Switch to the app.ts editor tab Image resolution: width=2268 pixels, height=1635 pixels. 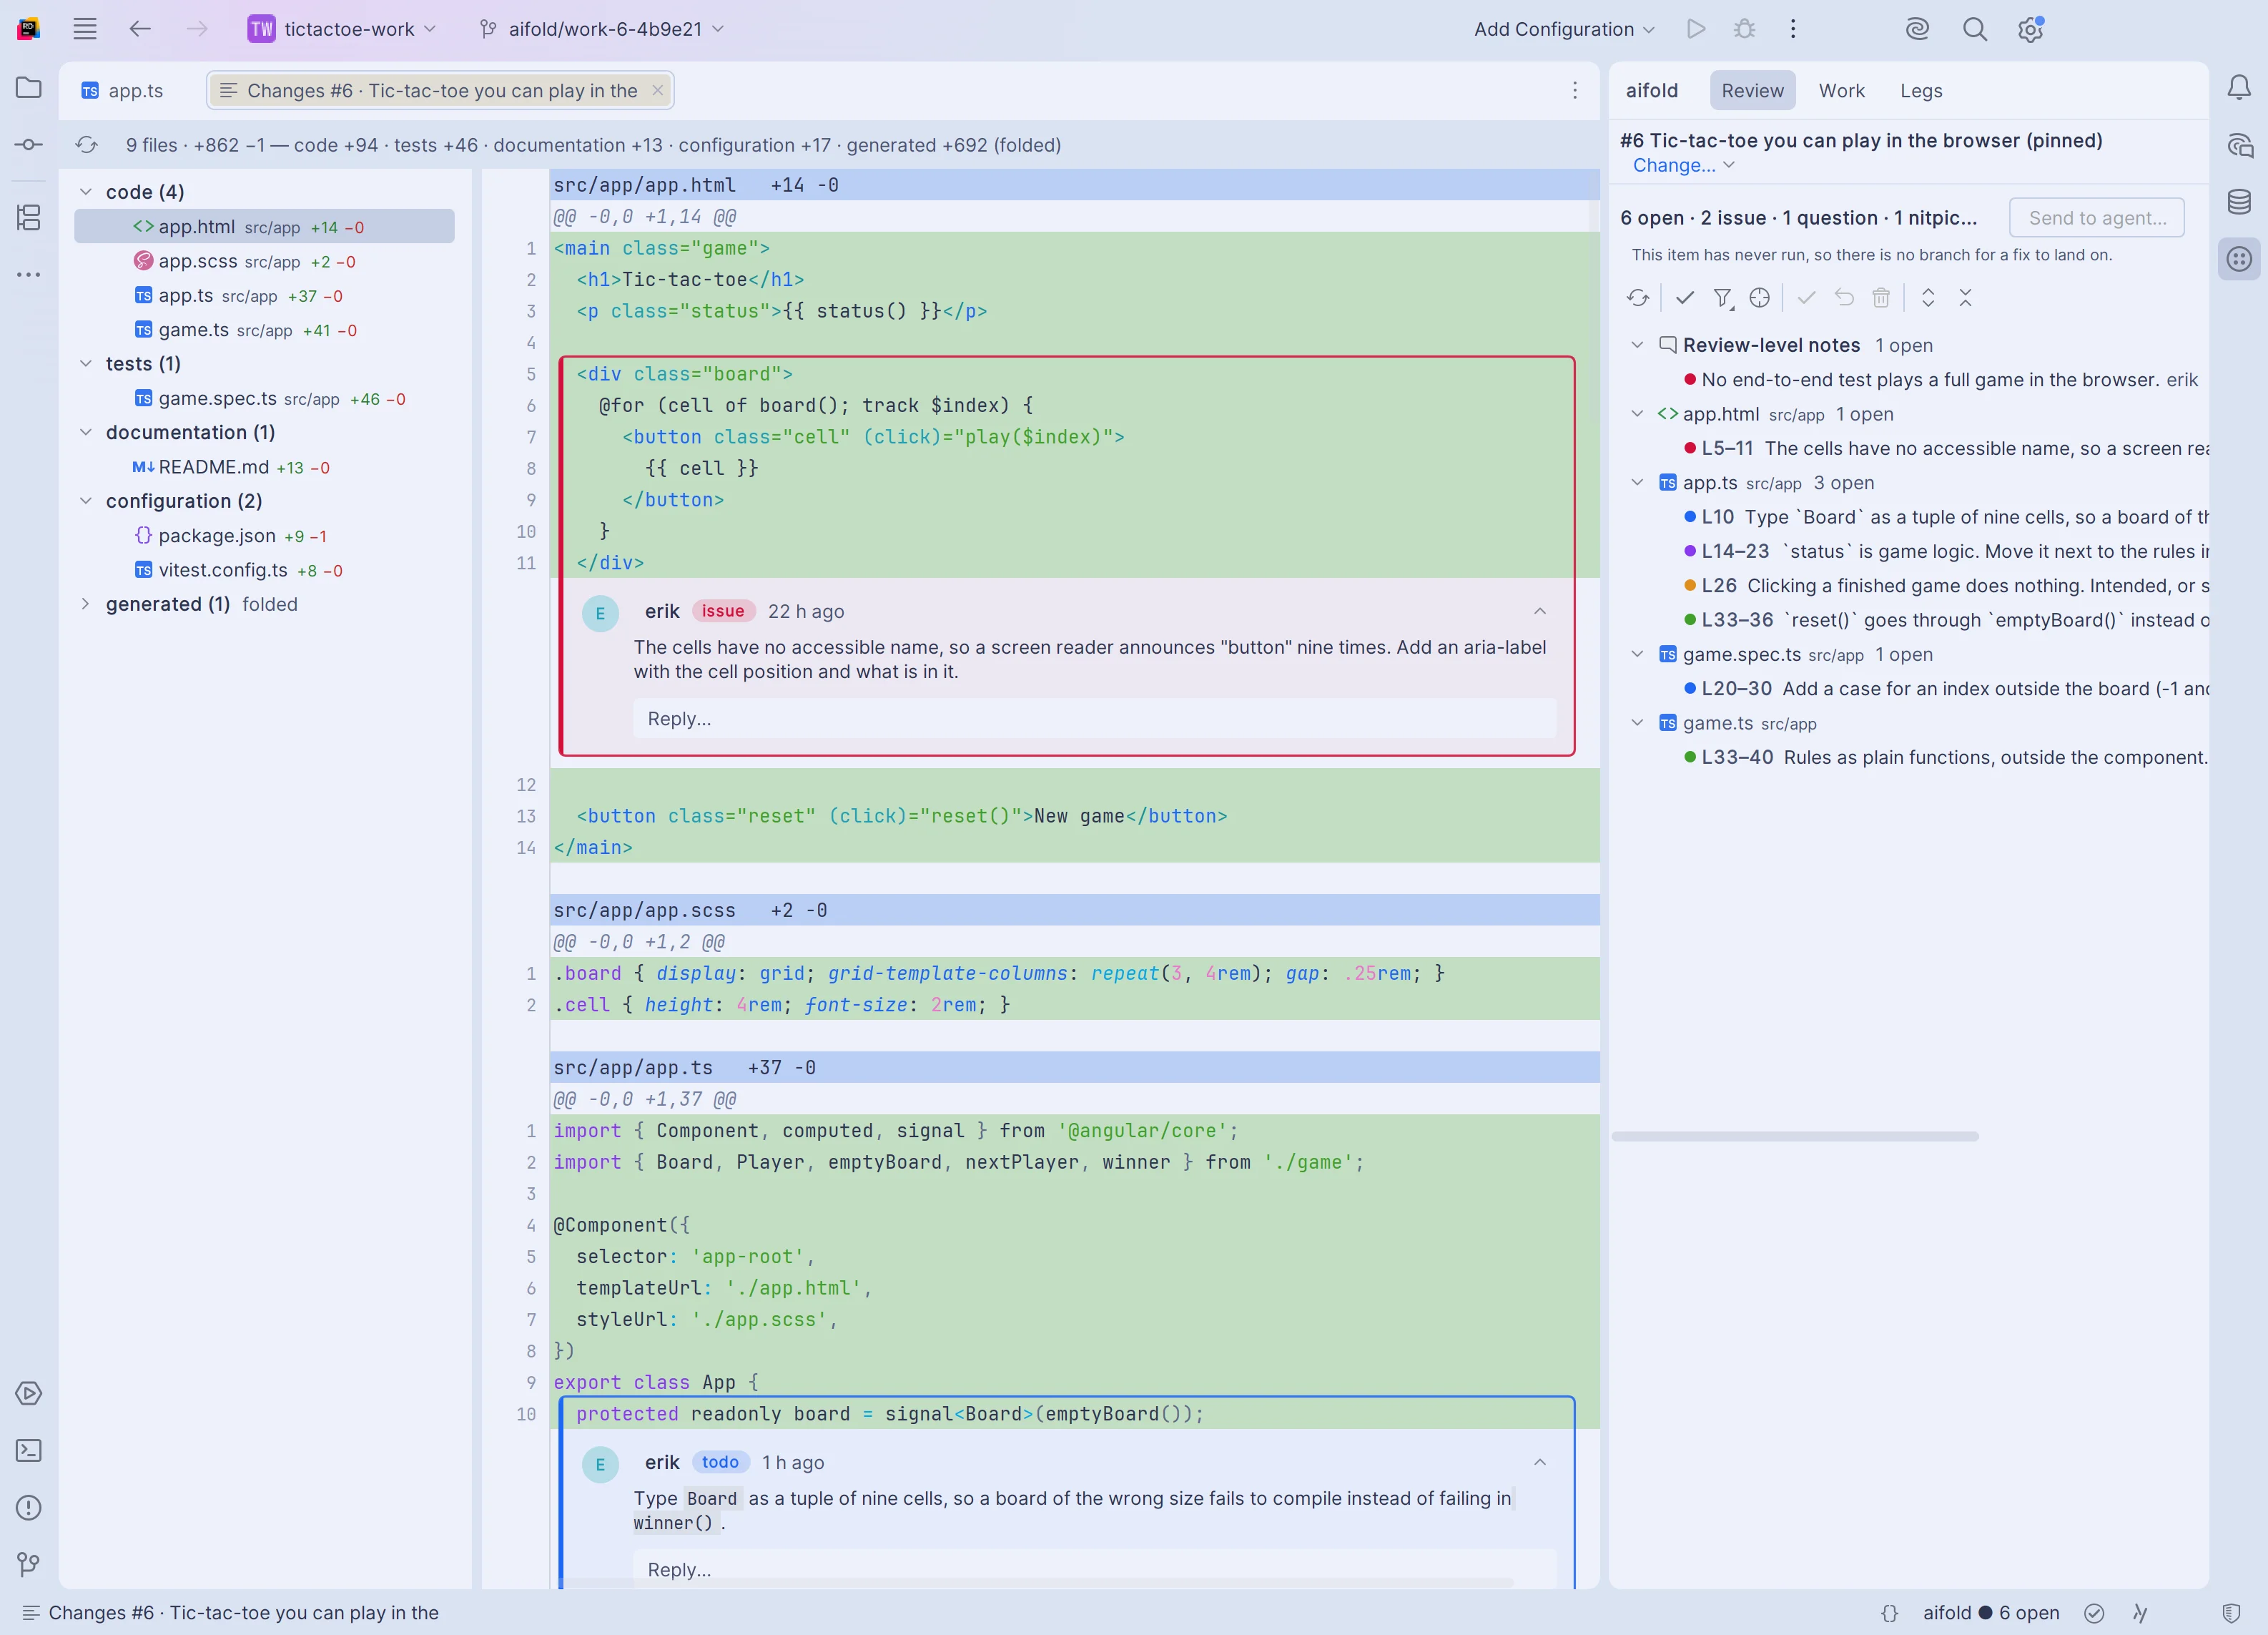123,90
